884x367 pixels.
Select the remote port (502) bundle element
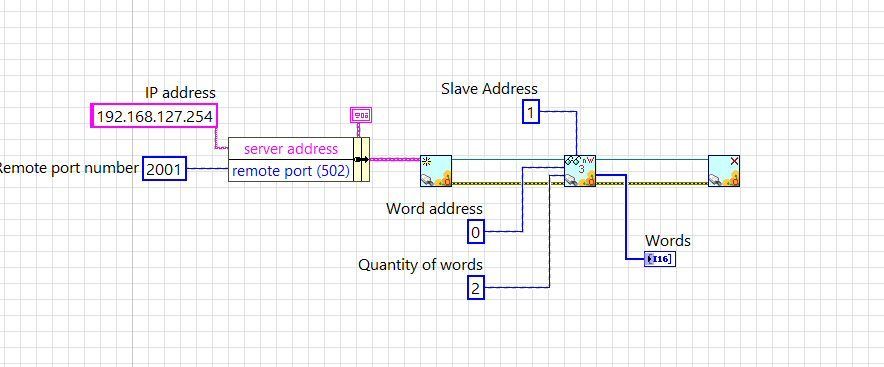(x=291, y=171)
